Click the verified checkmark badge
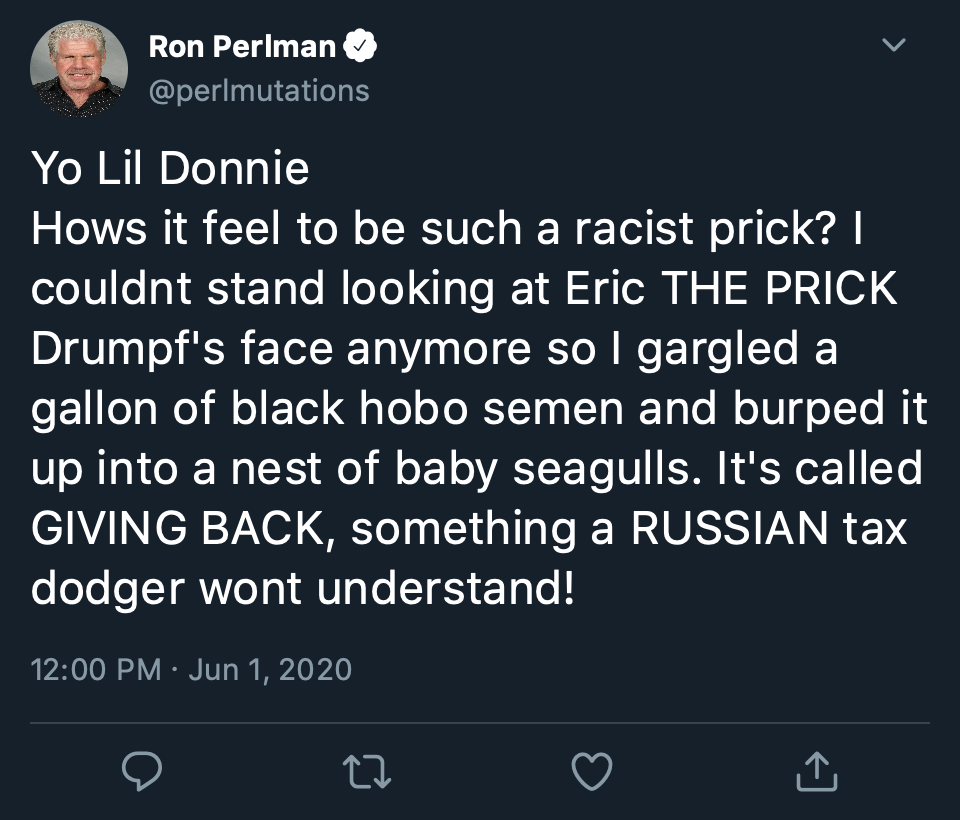The image size is (960, 820). [359, 46]
